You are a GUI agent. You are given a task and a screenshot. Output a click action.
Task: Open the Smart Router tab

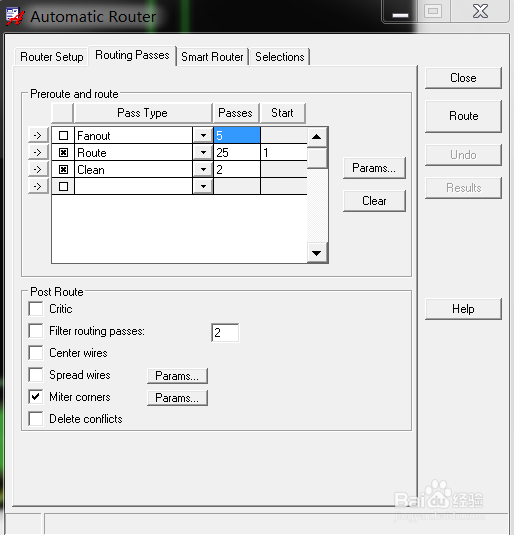pyautogui.click(x=212, y=57)
